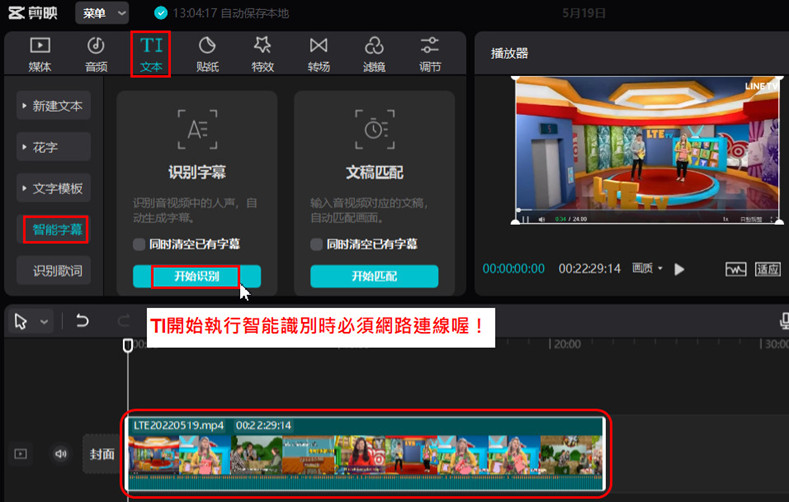Viewport: 789px width, 502px height.
Task: Check 同时清空已有字幕 under 文稿匹配
Action: click(317, 244)
